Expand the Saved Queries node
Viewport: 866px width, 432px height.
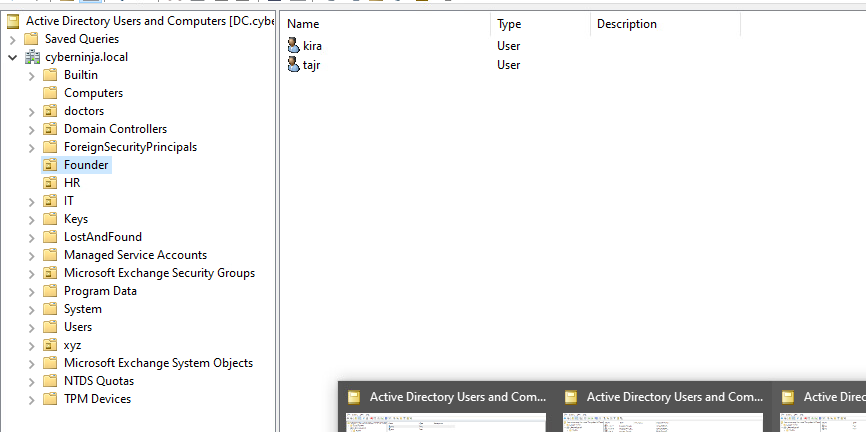point(13,39)
